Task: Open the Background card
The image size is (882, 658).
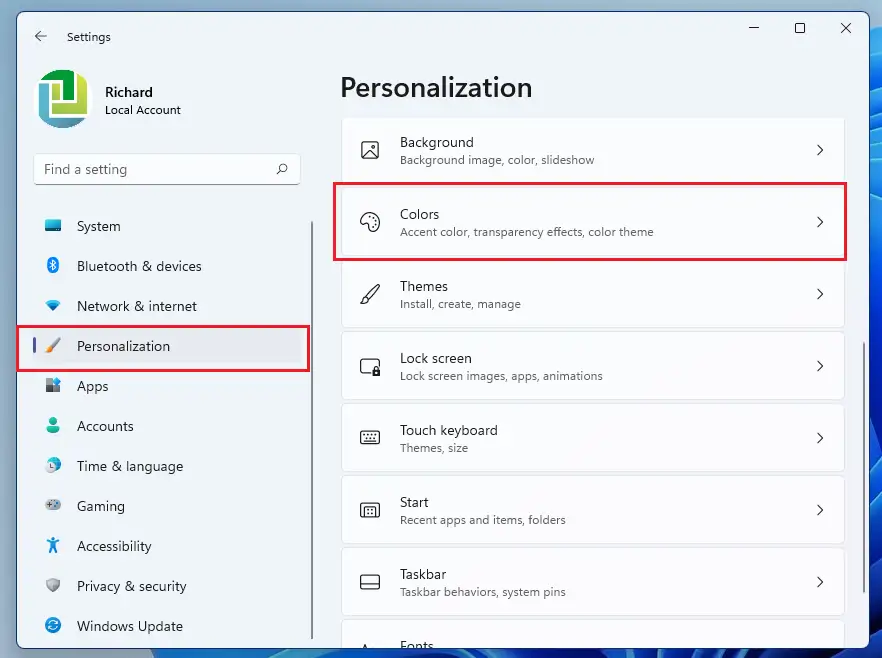Action: tap(593, 150)
